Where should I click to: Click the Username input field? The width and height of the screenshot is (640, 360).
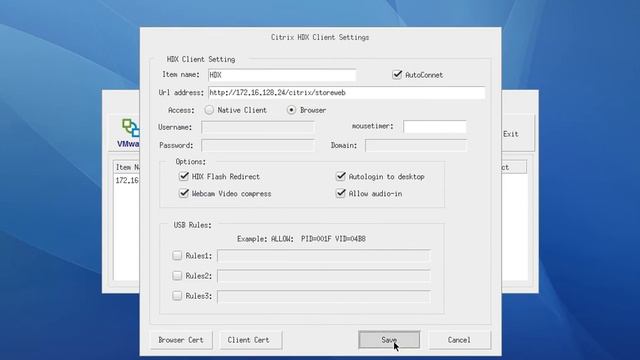coord(258,127)
